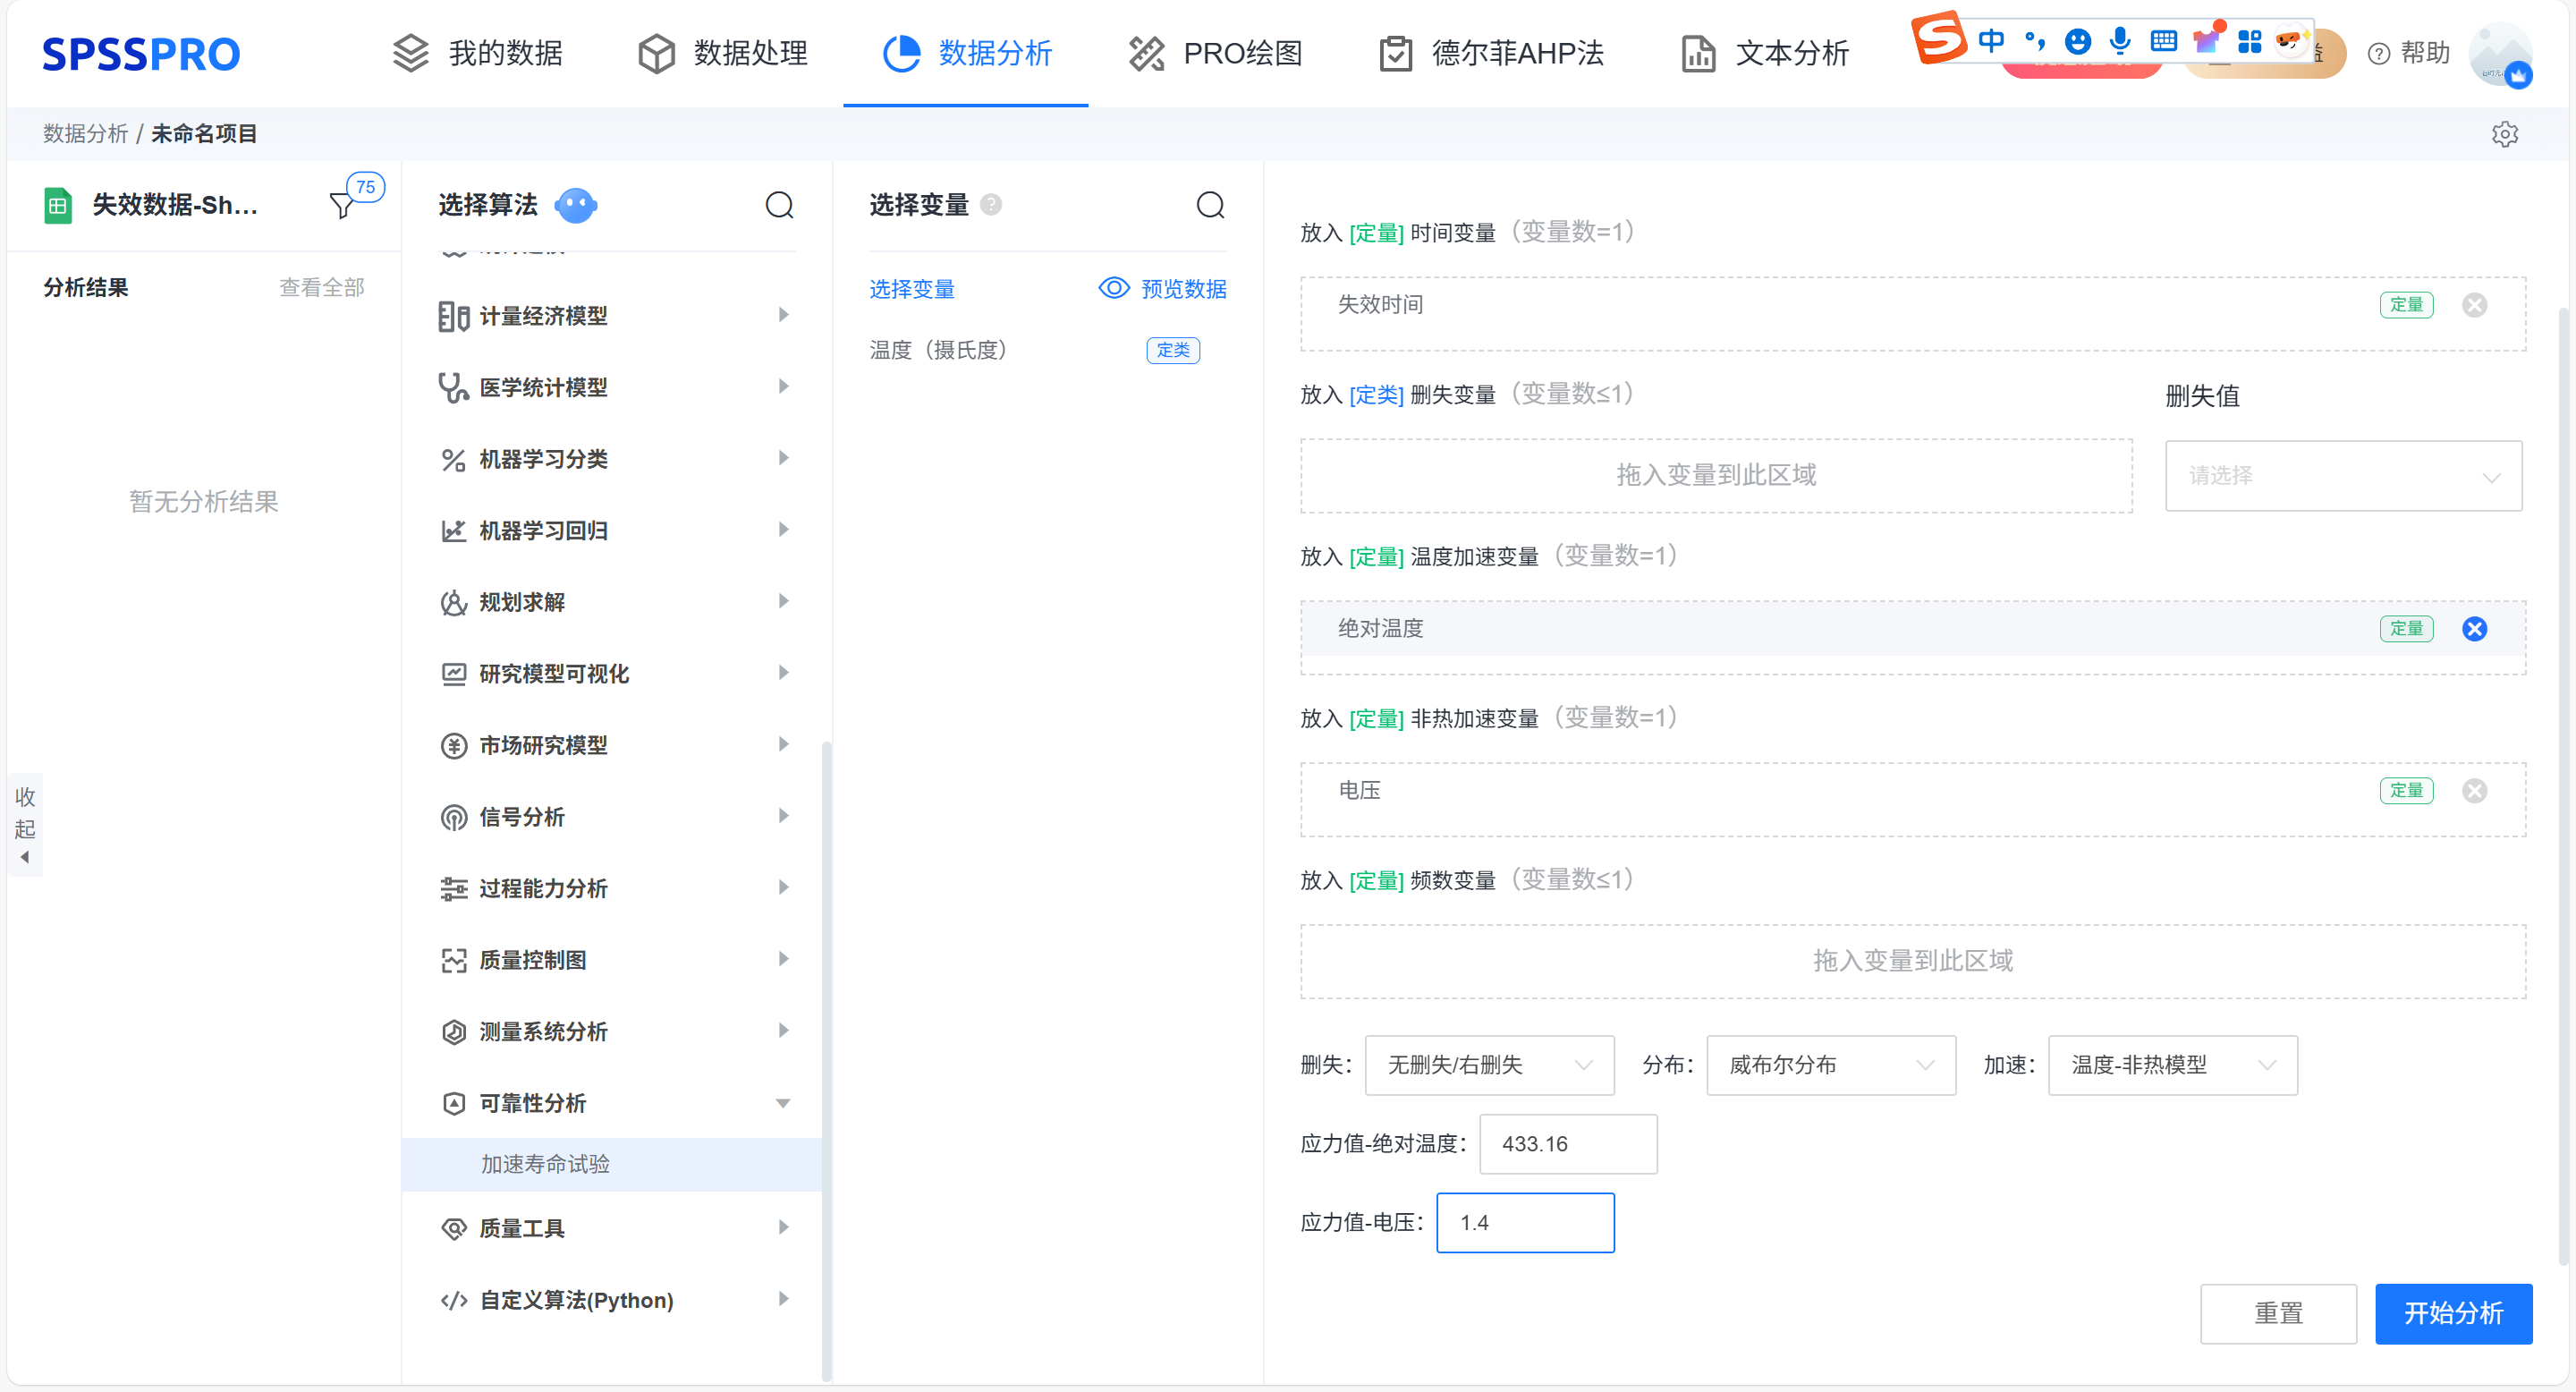Click 预览数据 eye preview link

[x=1162, y=289]
